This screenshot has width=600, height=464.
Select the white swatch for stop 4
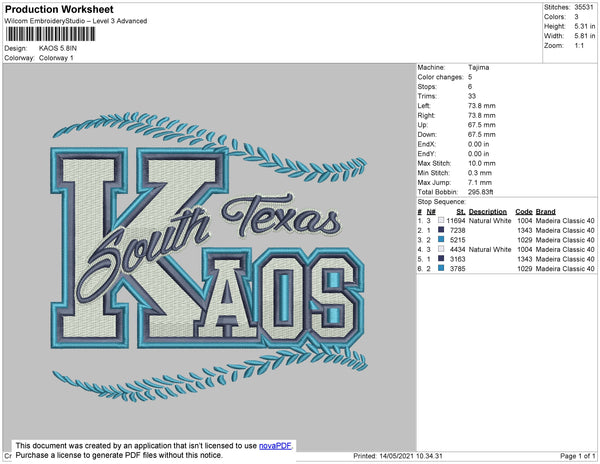tap(441, 249)
